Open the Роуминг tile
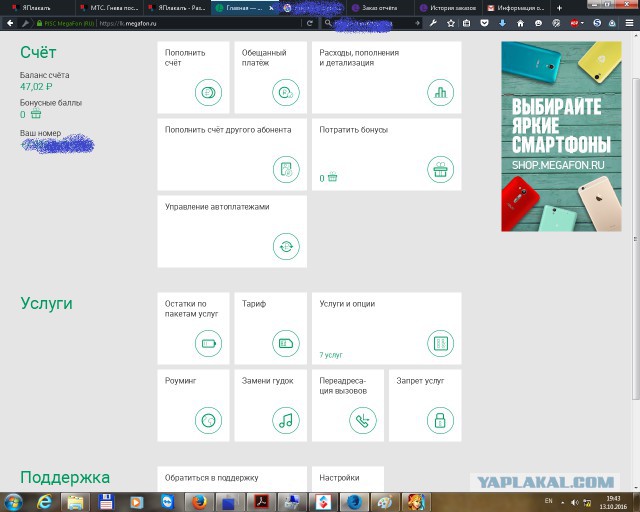The width and height of the screenshot is (640, 512). point(193,405)
